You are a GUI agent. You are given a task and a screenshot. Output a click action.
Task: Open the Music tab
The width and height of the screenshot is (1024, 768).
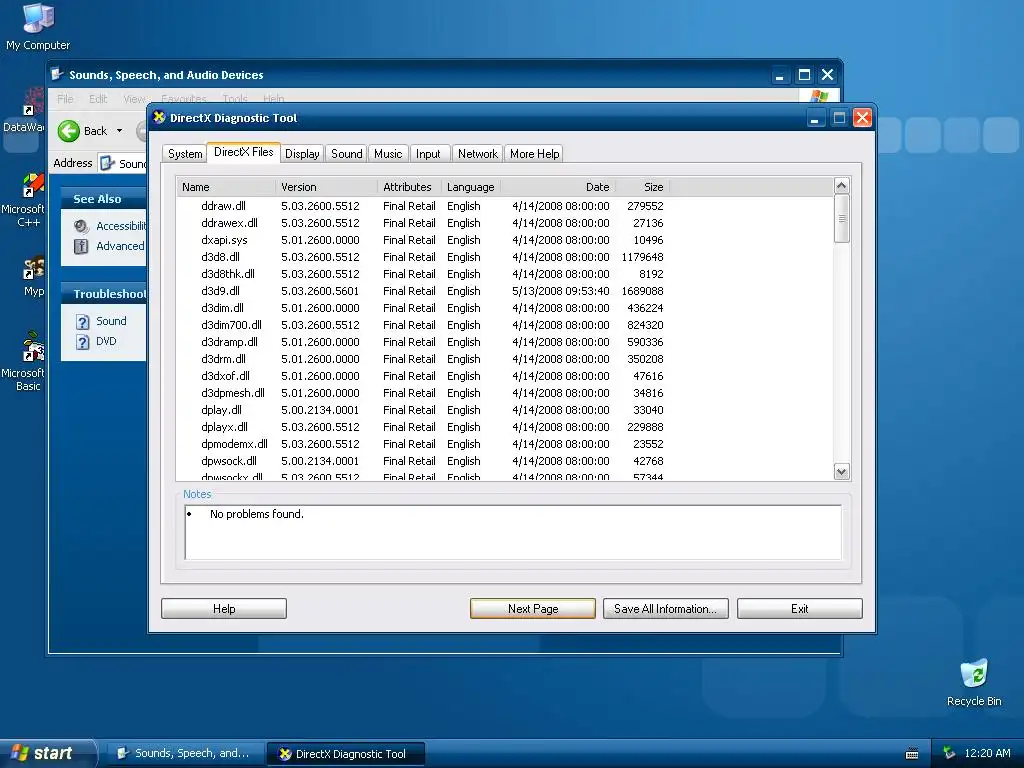coord(388,154)
